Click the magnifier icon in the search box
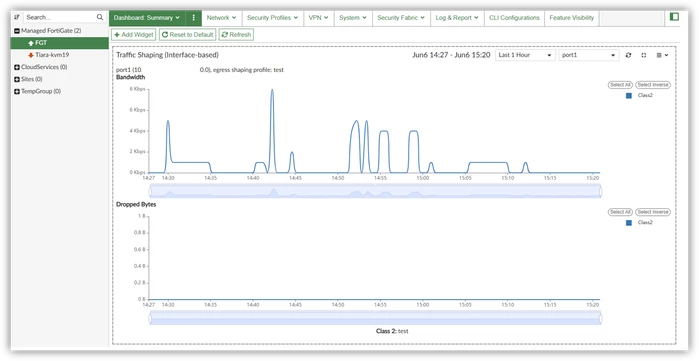699x361 pixels. 100,17
